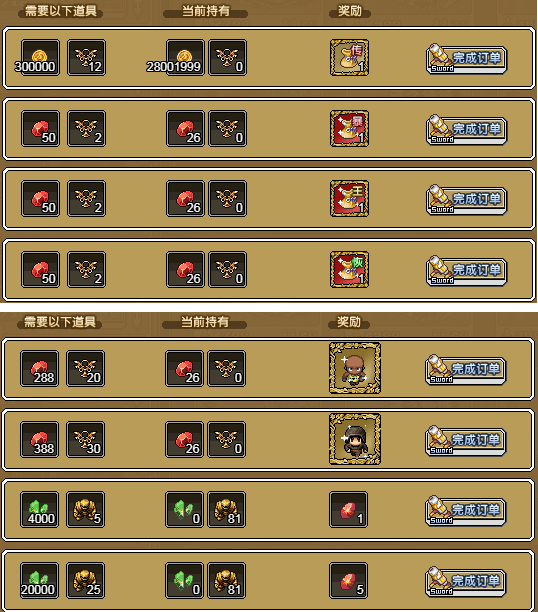Click the 王 red reward bag icon
538x612 pixels.
pyautogui.click(x=349, y=198)
